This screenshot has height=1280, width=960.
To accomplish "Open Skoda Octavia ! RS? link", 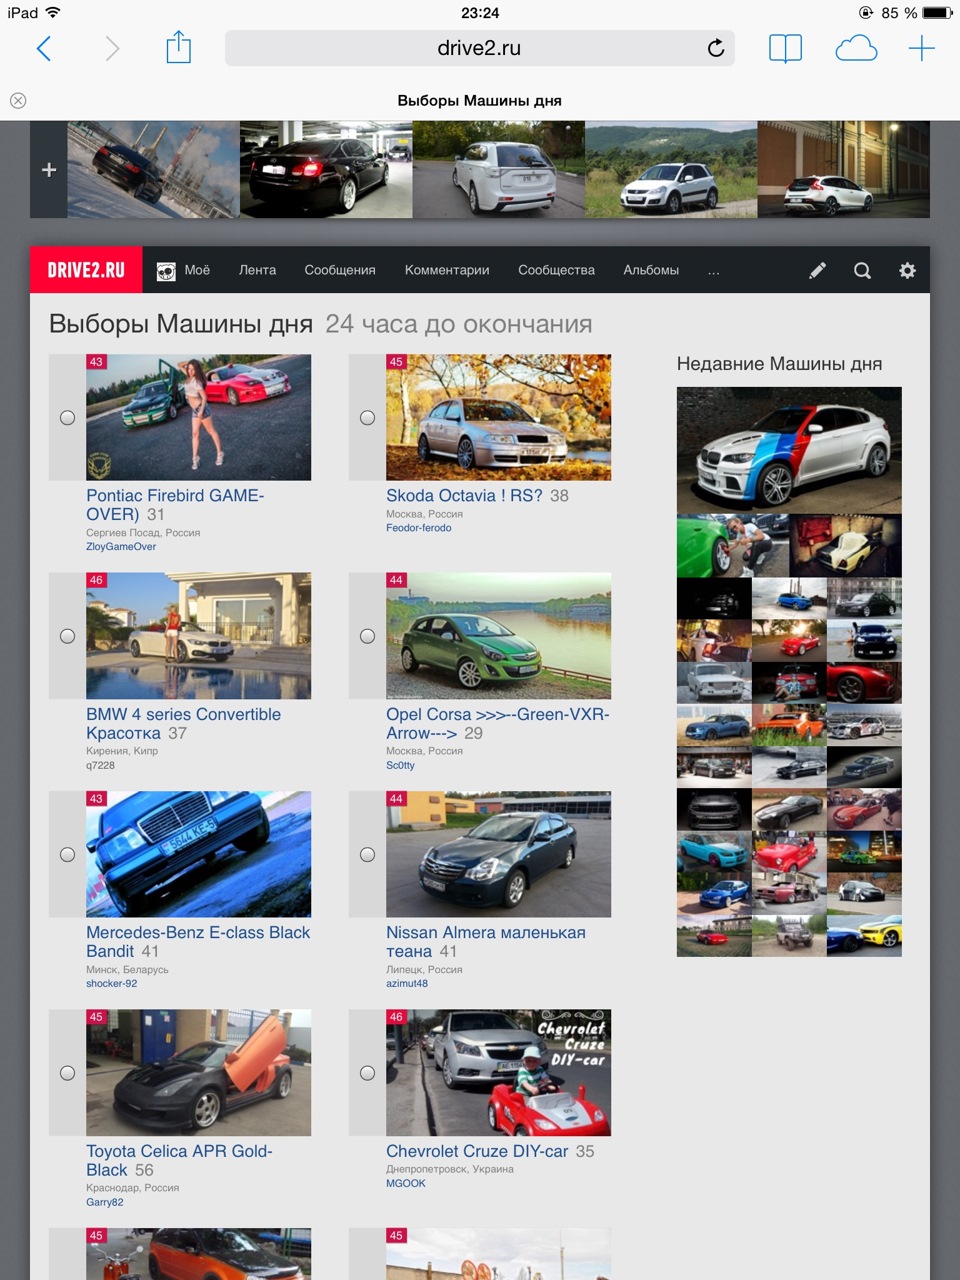I will coord(464,495).
